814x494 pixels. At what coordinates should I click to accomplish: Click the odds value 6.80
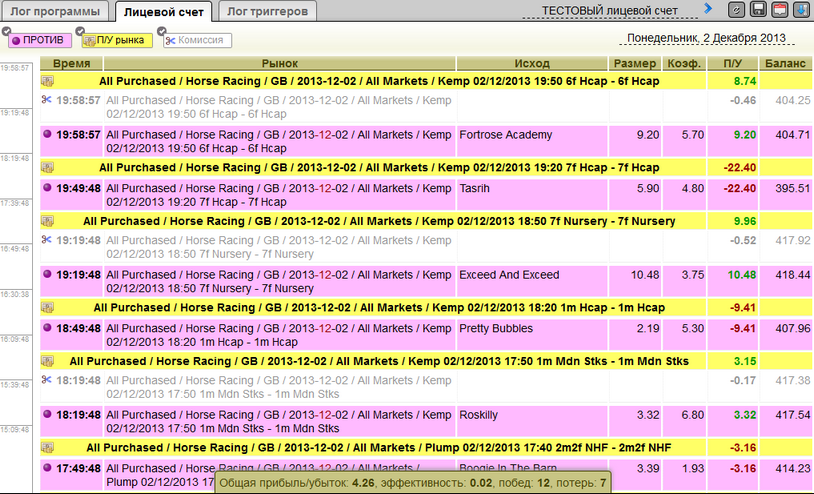pos(693,415)
